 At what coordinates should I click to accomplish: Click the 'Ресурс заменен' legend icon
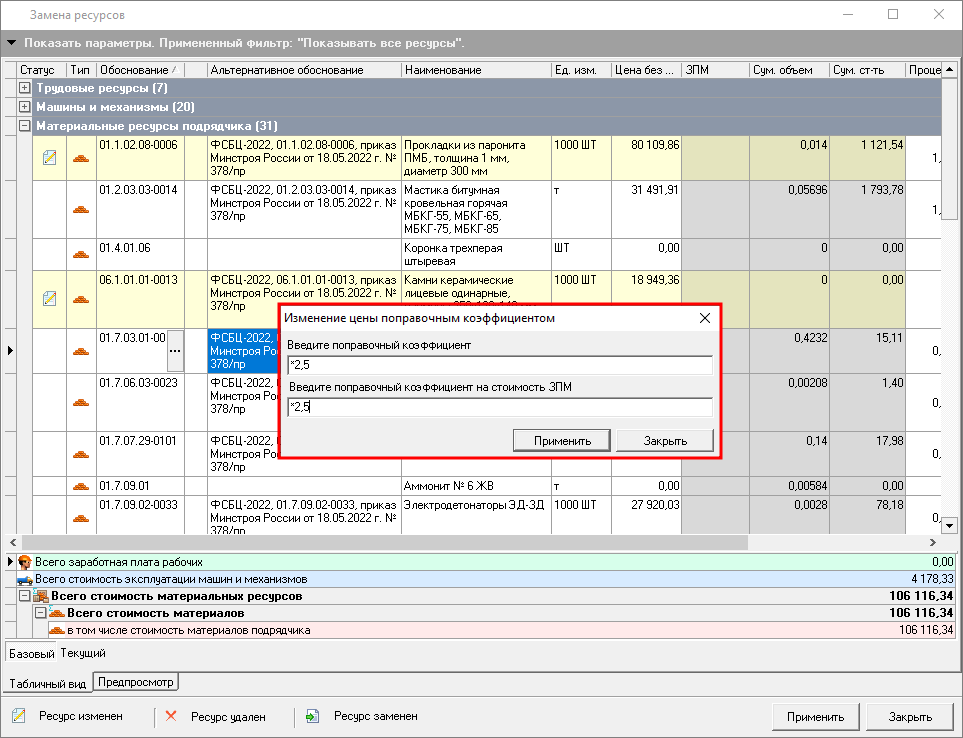tap(313, 716)
